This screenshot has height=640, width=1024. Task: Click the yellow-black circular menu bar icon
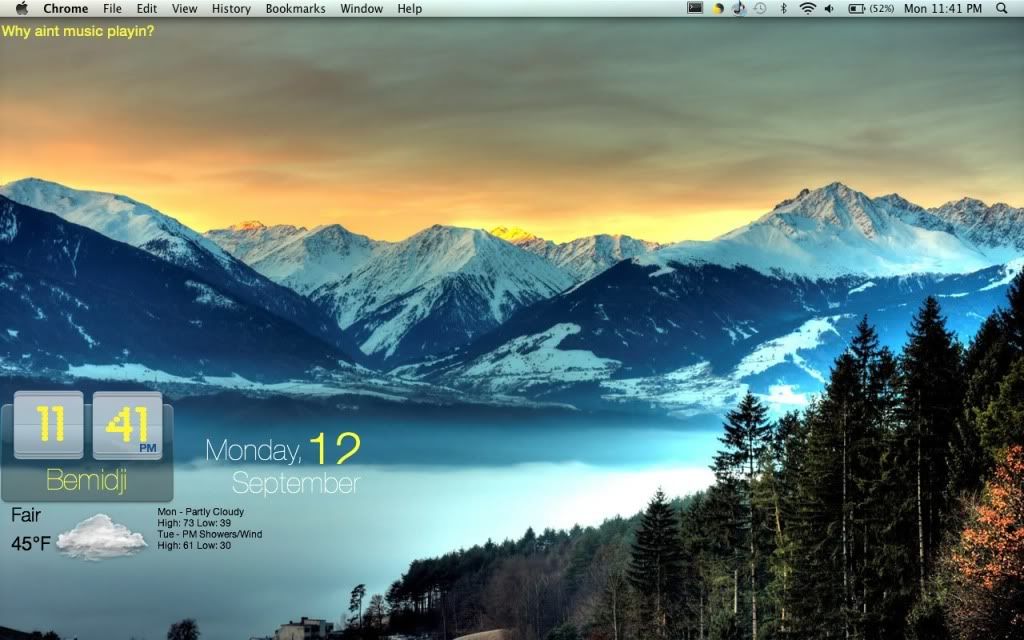click(718, 8)
